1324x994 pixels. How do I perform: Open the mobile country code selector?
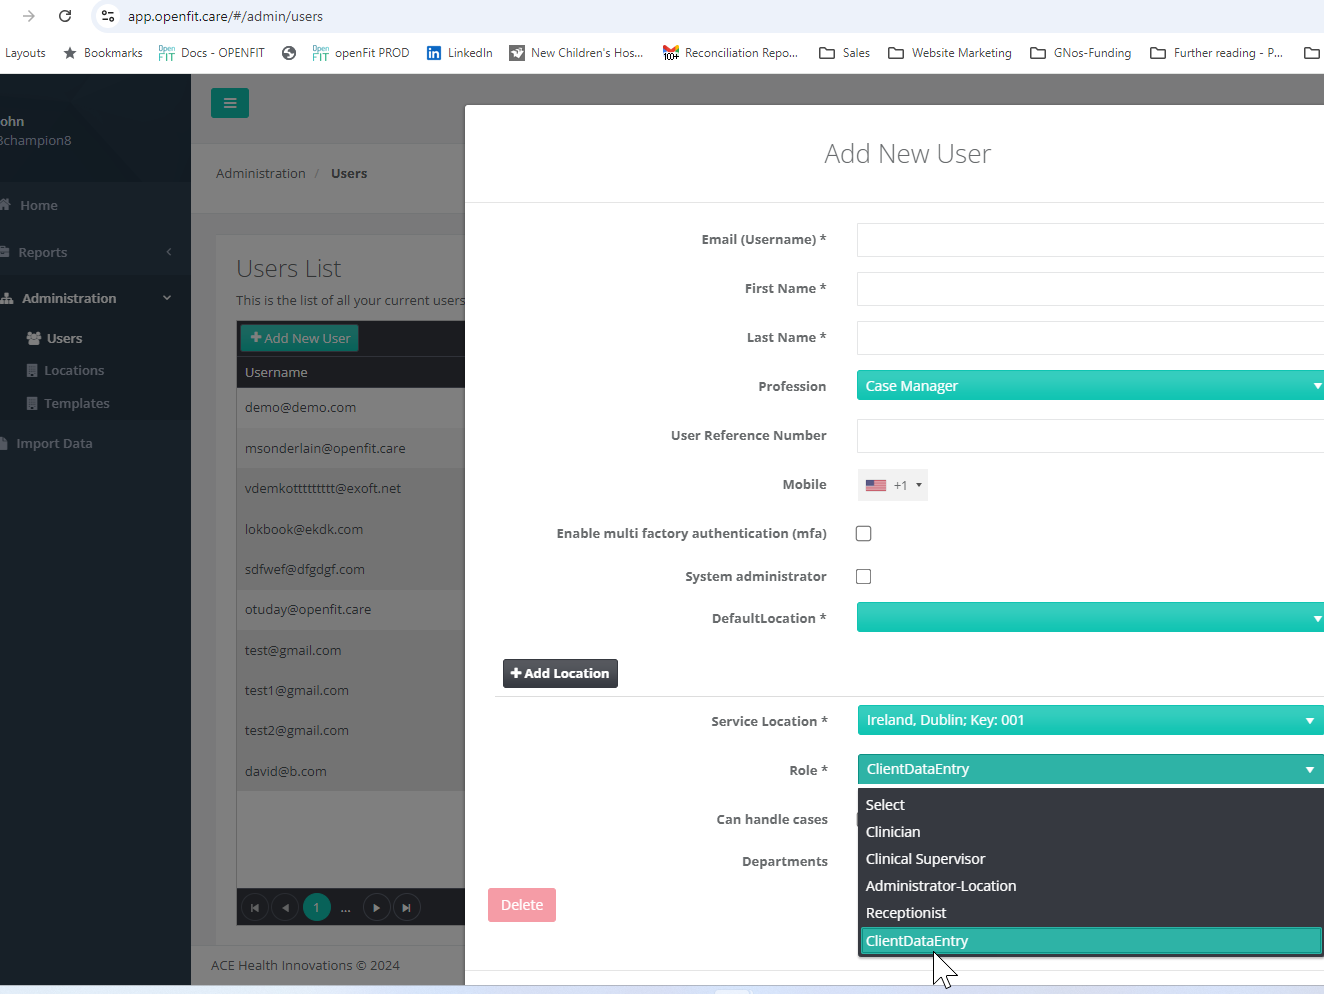coord(891,484)
